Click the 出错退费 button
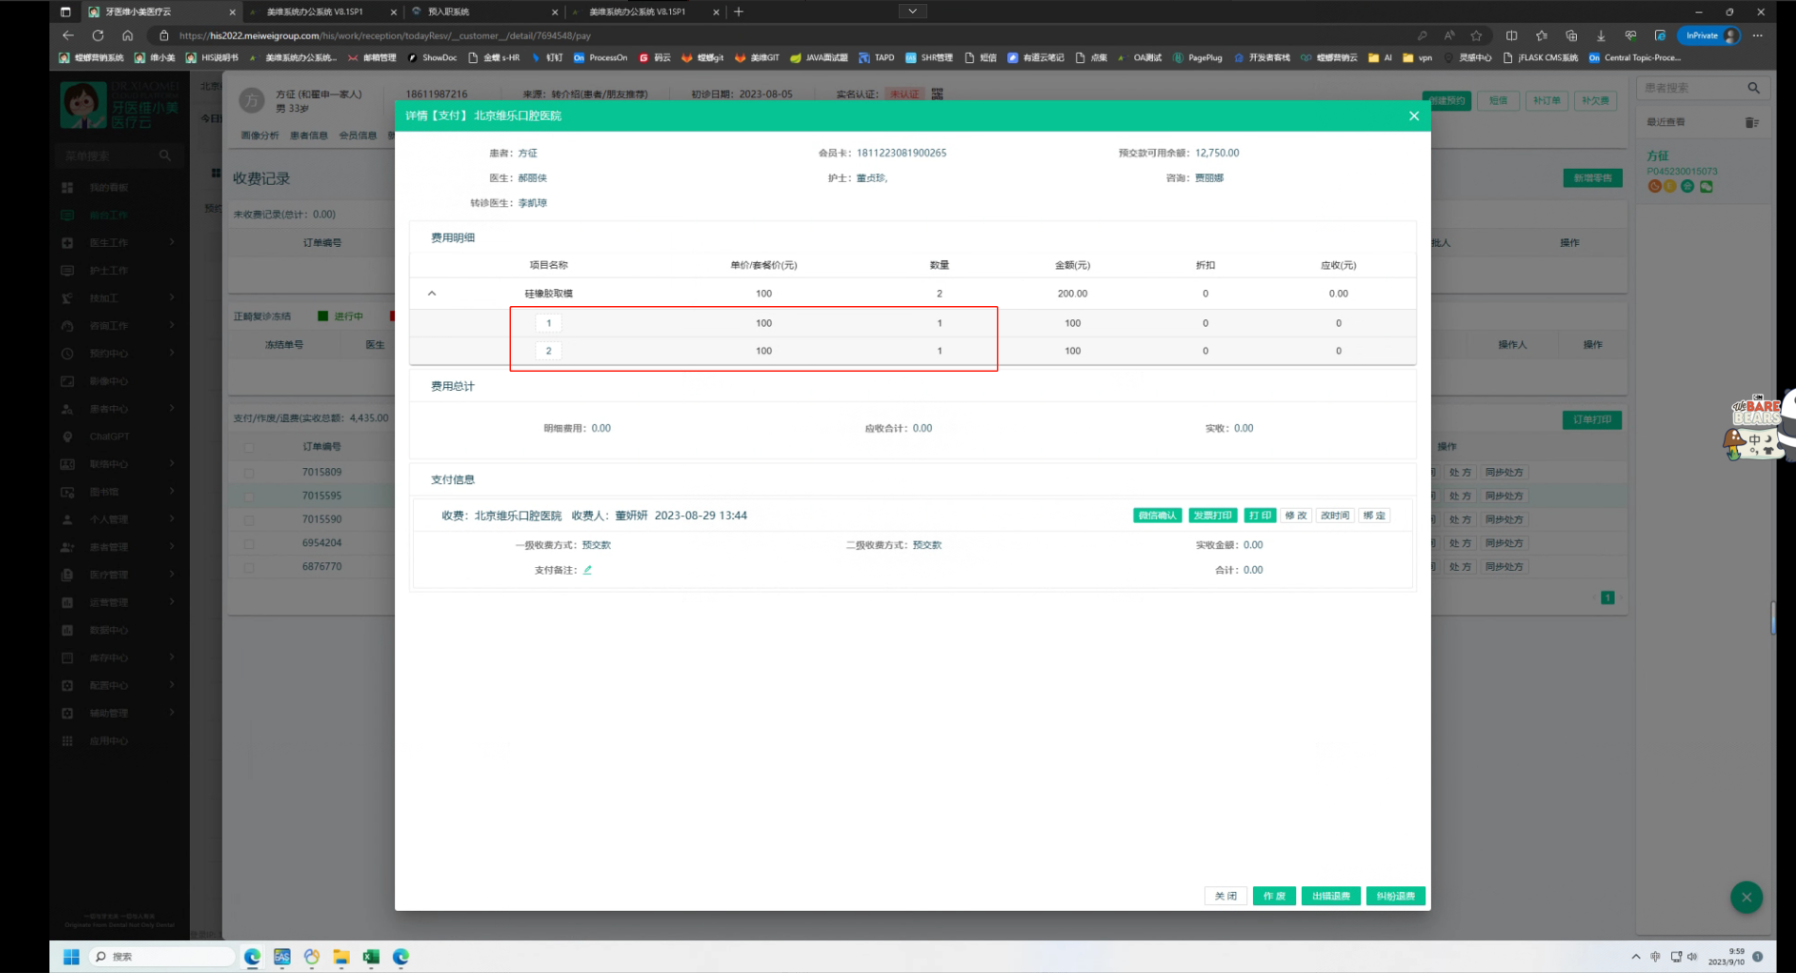1796x973 pixels. pos(1330,896)
